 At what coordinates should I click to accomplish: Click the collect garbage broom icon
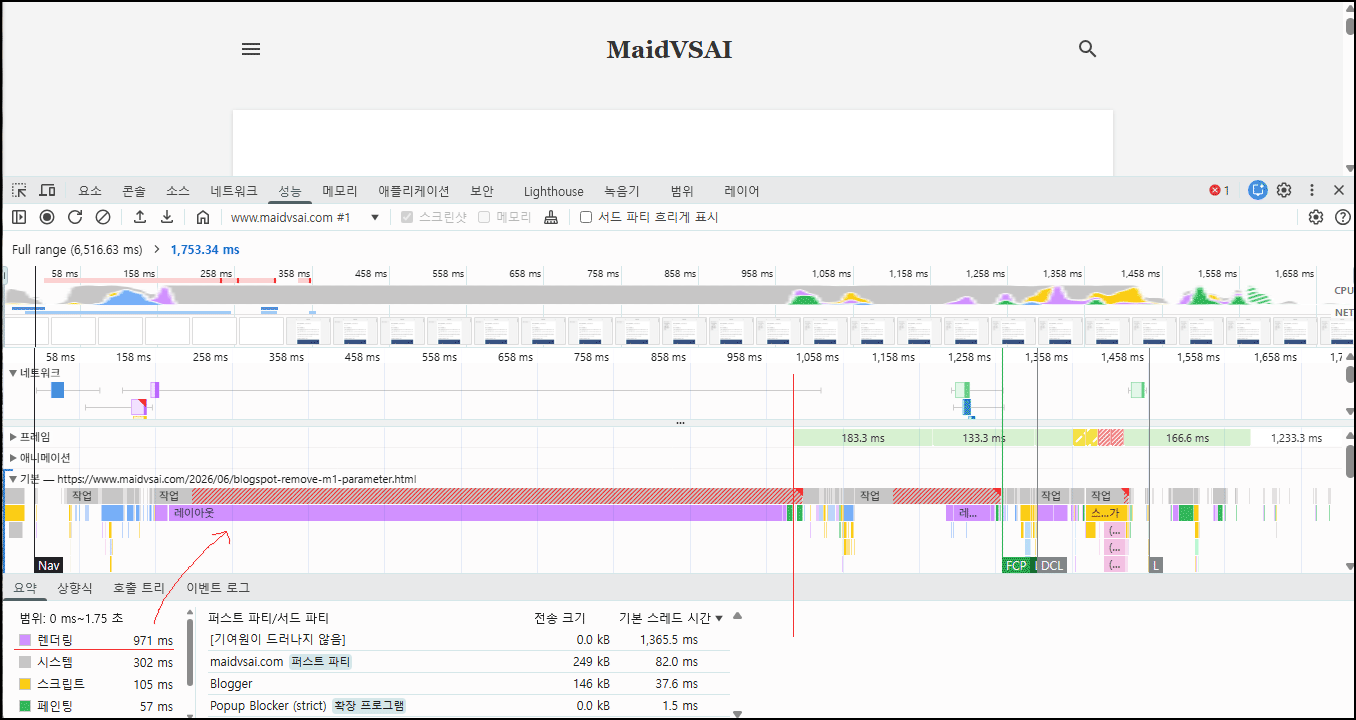[551, 217]
